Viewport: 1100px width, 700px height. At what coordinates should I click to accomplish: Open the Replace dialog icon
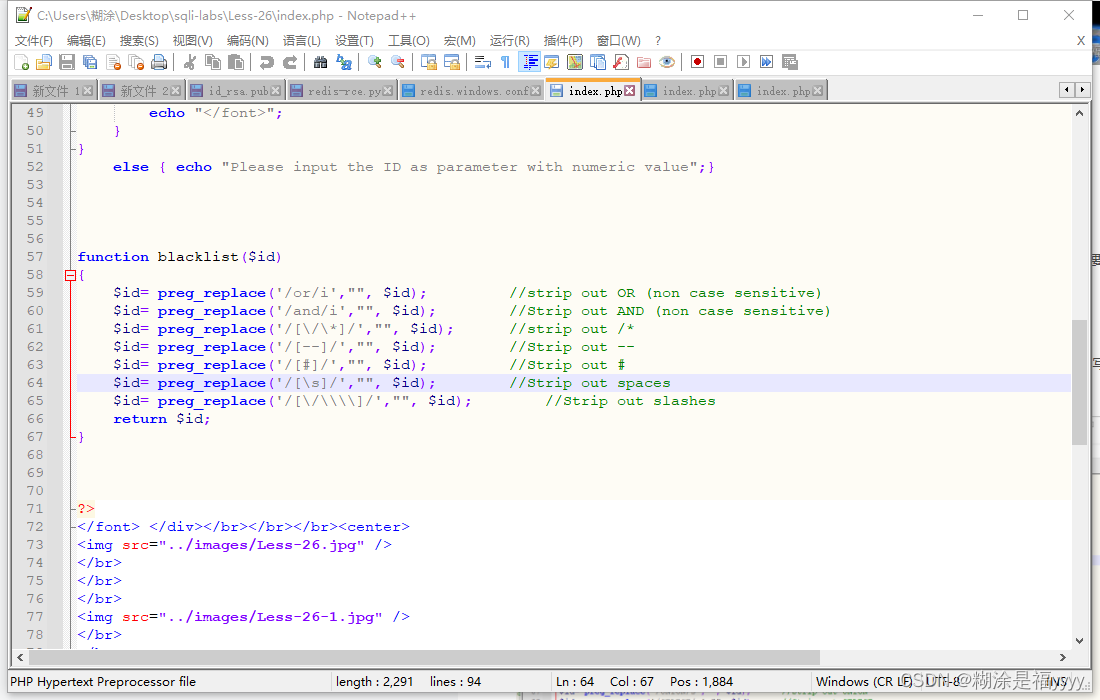(344, 62)
